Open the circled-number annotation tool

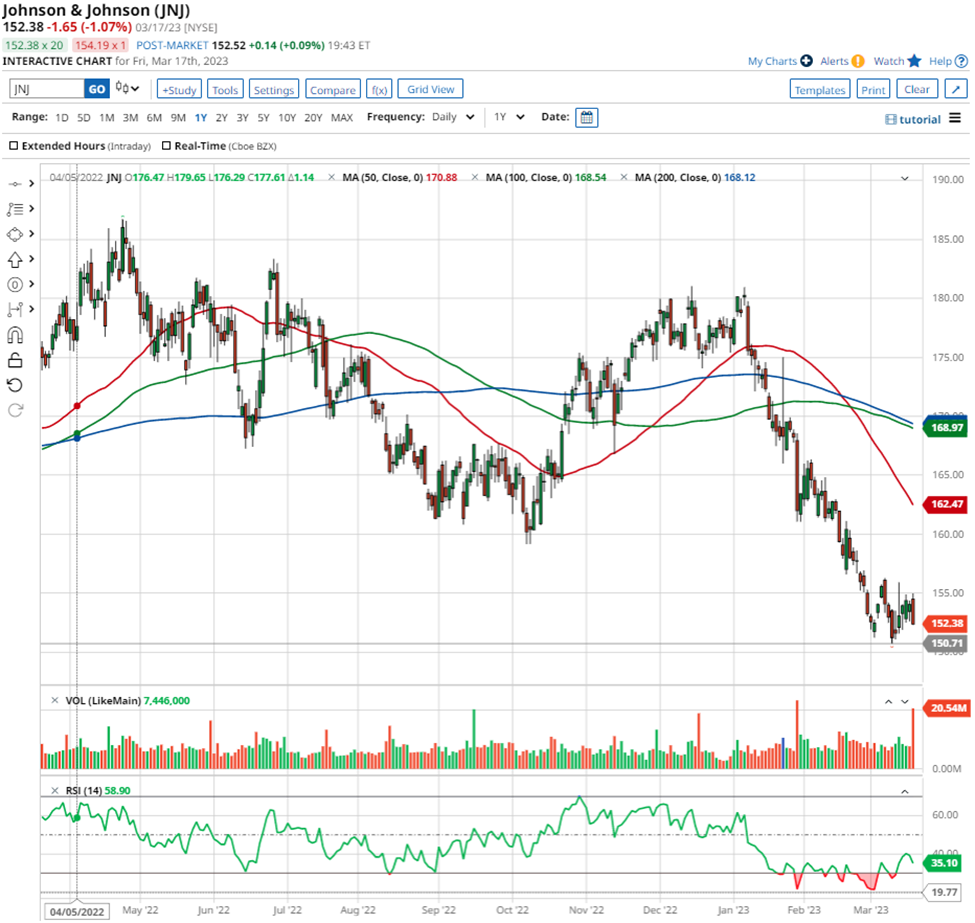point(15,285)
